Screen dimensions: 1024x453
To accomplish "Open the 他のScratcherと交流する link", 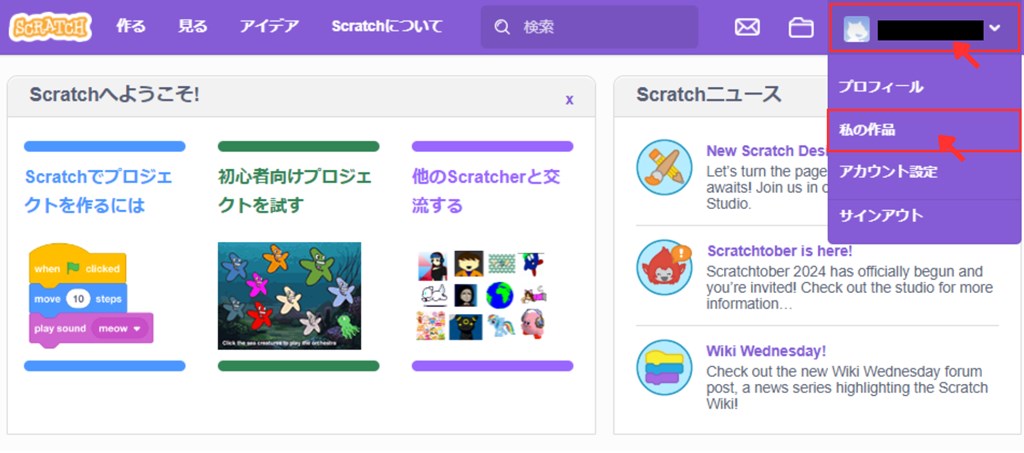I will (486, 191).
